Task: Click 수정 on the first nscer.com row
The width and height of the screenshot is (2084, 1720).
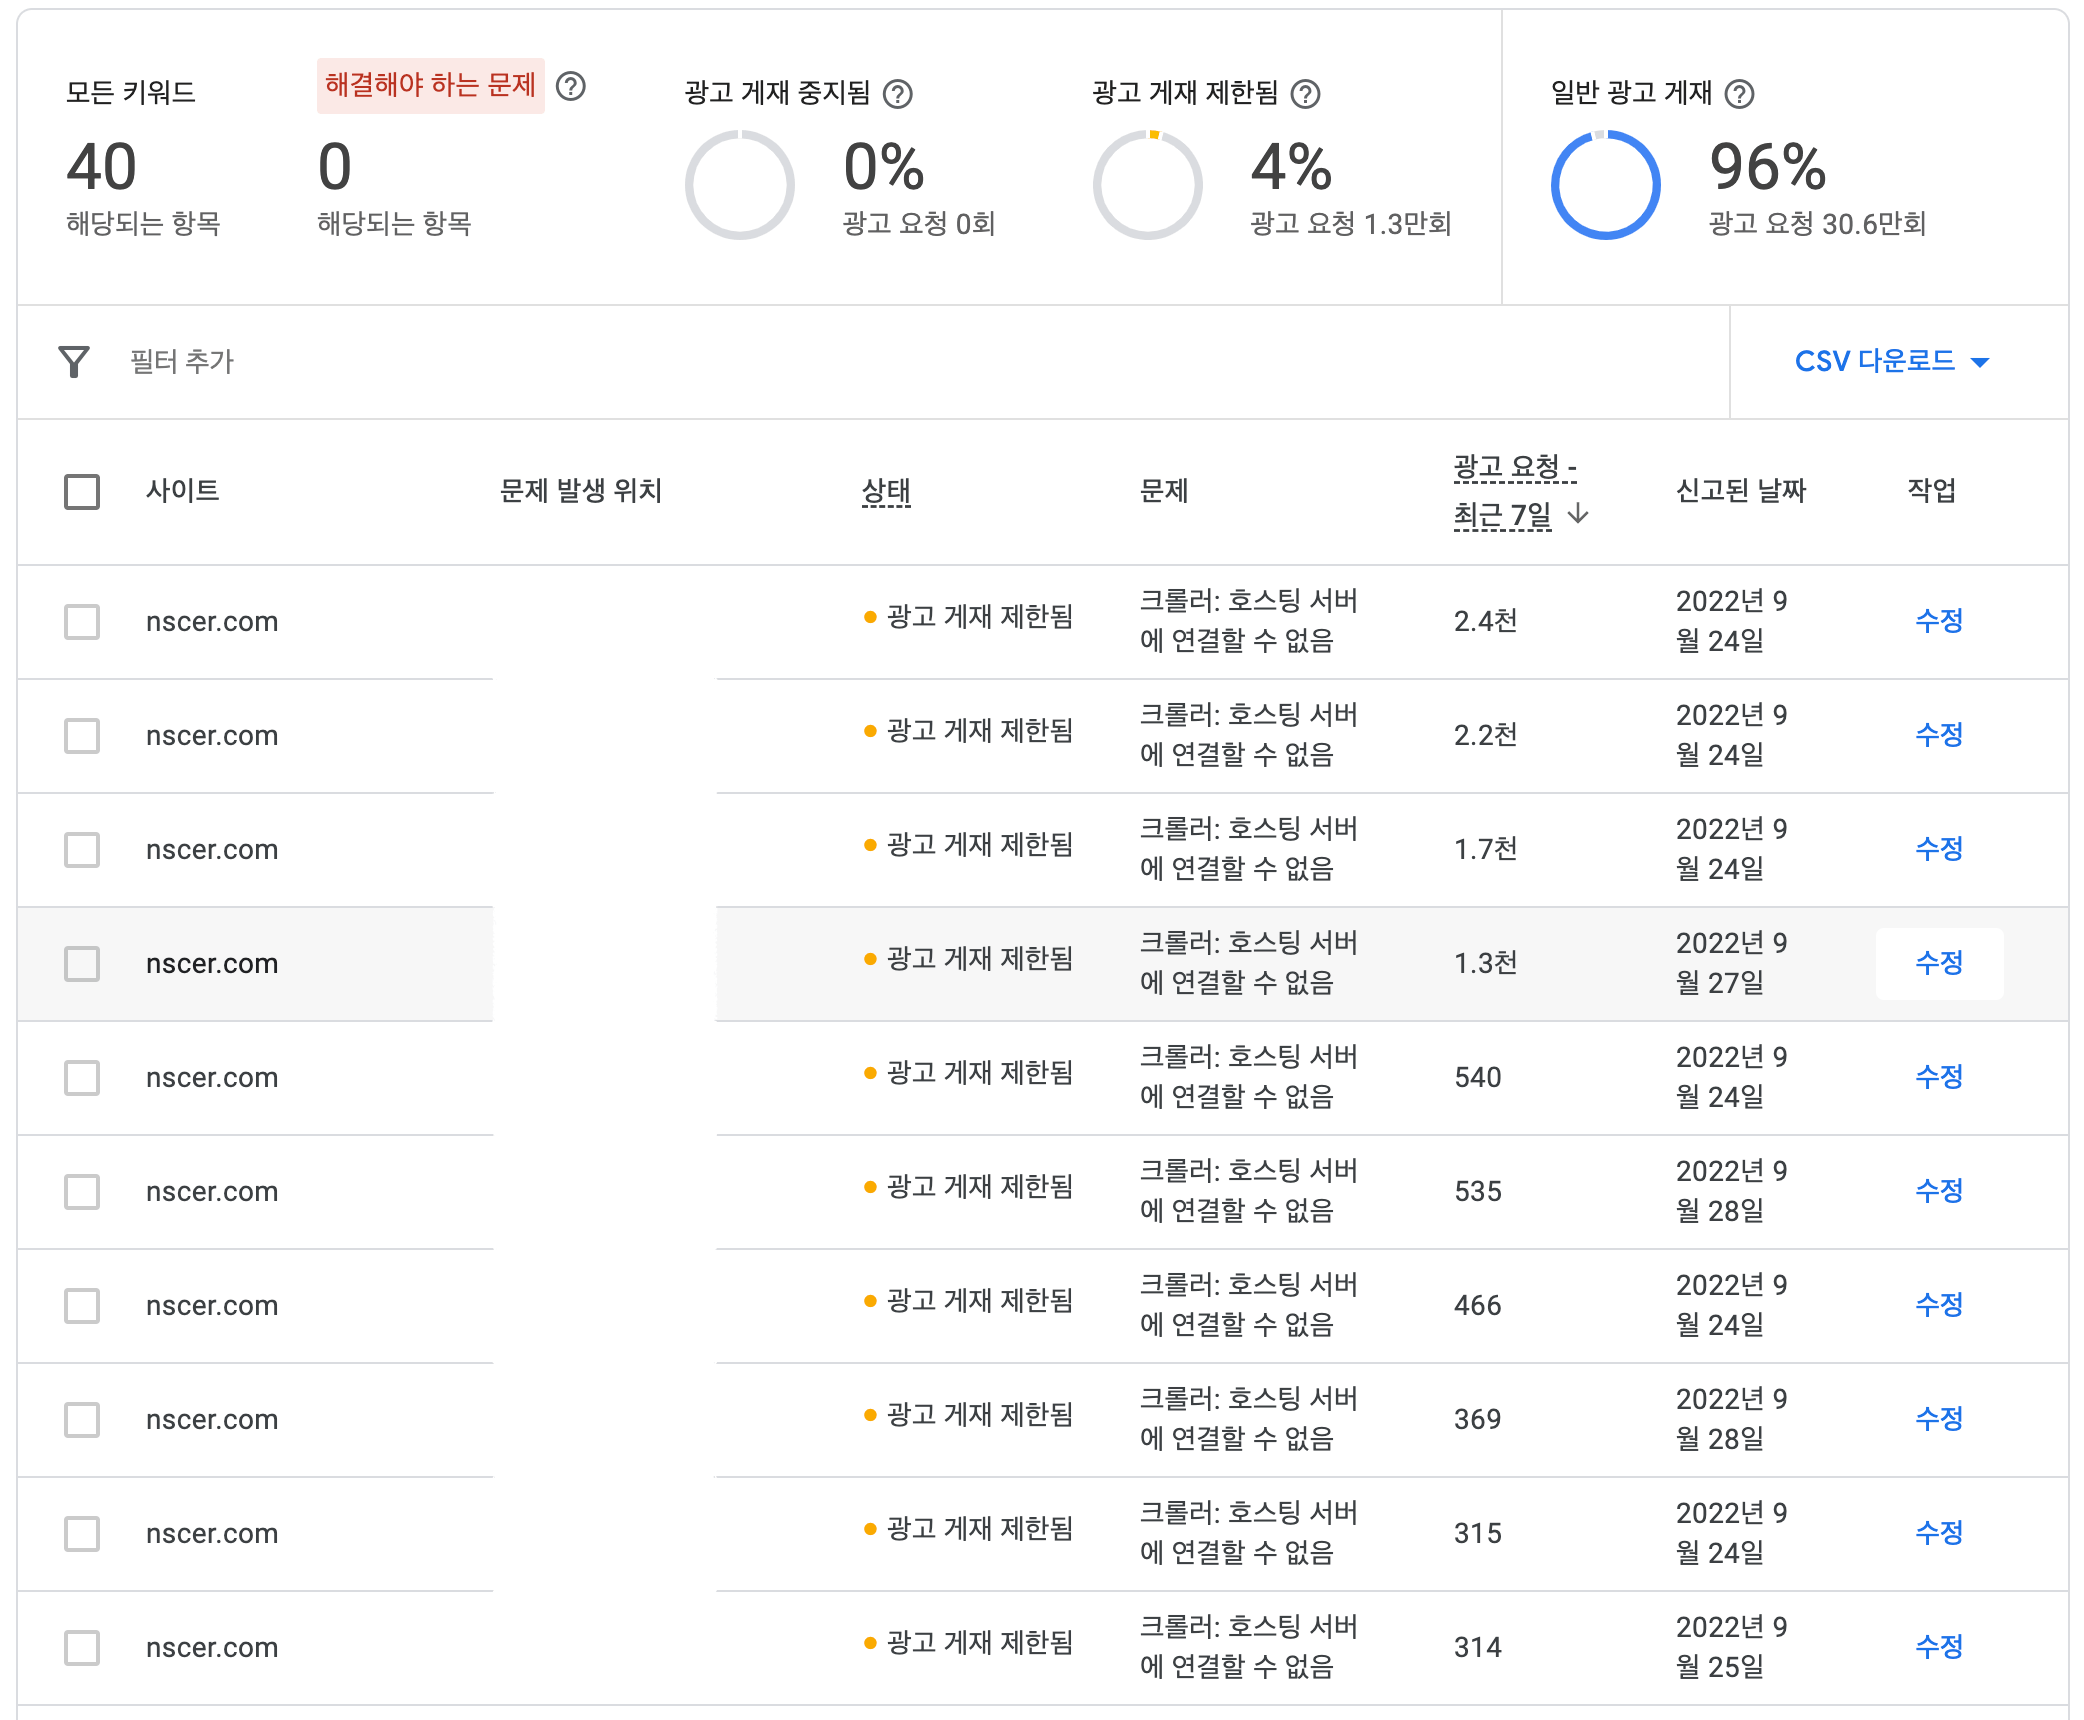Action: pyautogui.click(x=1938, y=620)
